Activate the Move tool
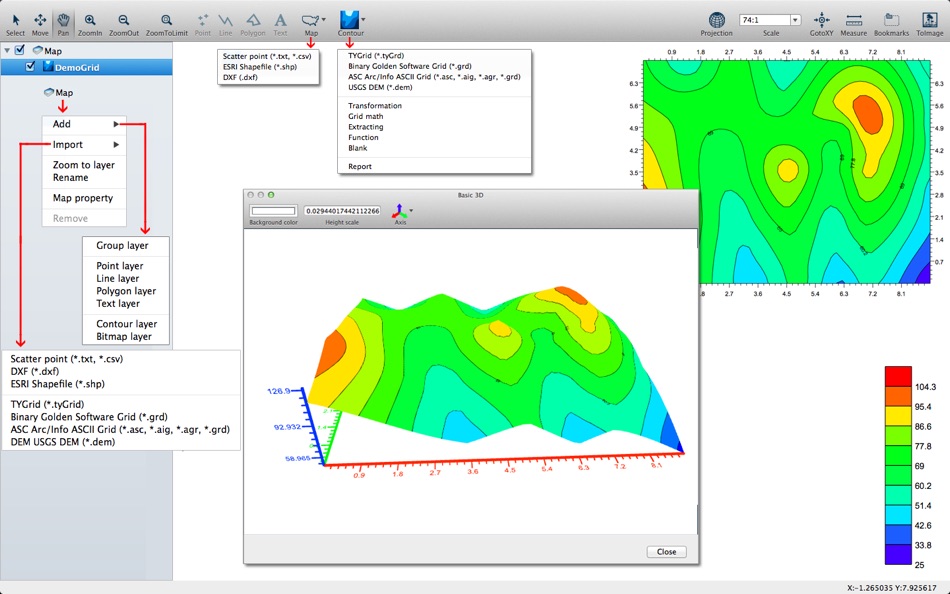This screenshot has height=594, width=950. (x=40, y=24)
